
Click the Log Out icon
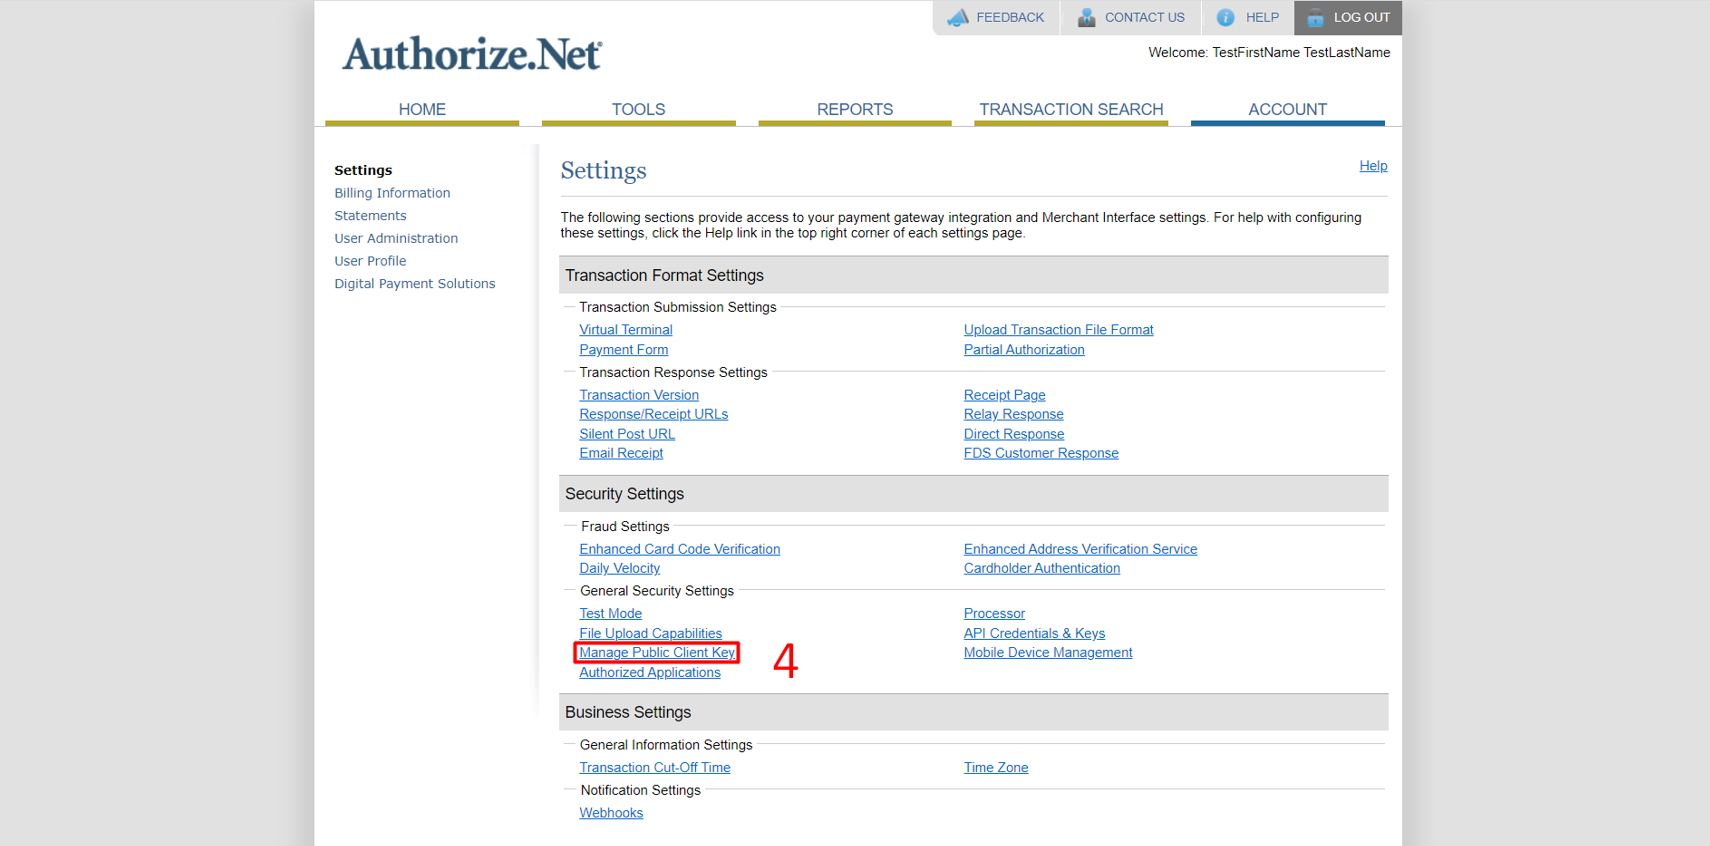[1315, 18]
